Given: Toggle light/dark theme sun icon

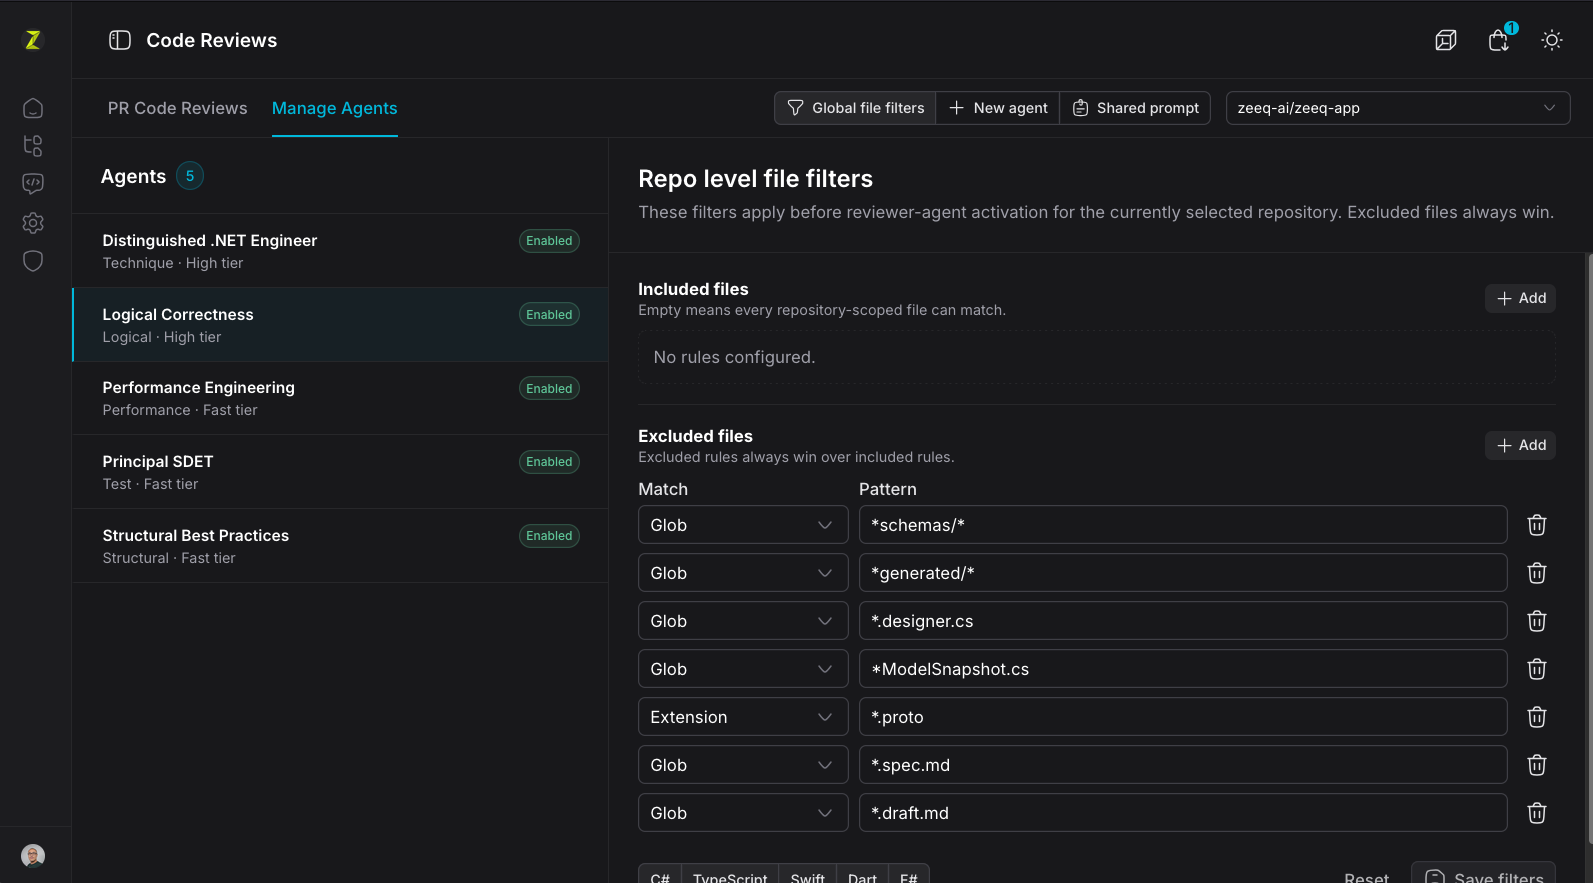Looking at the screenshot, I should point(1552,40).
